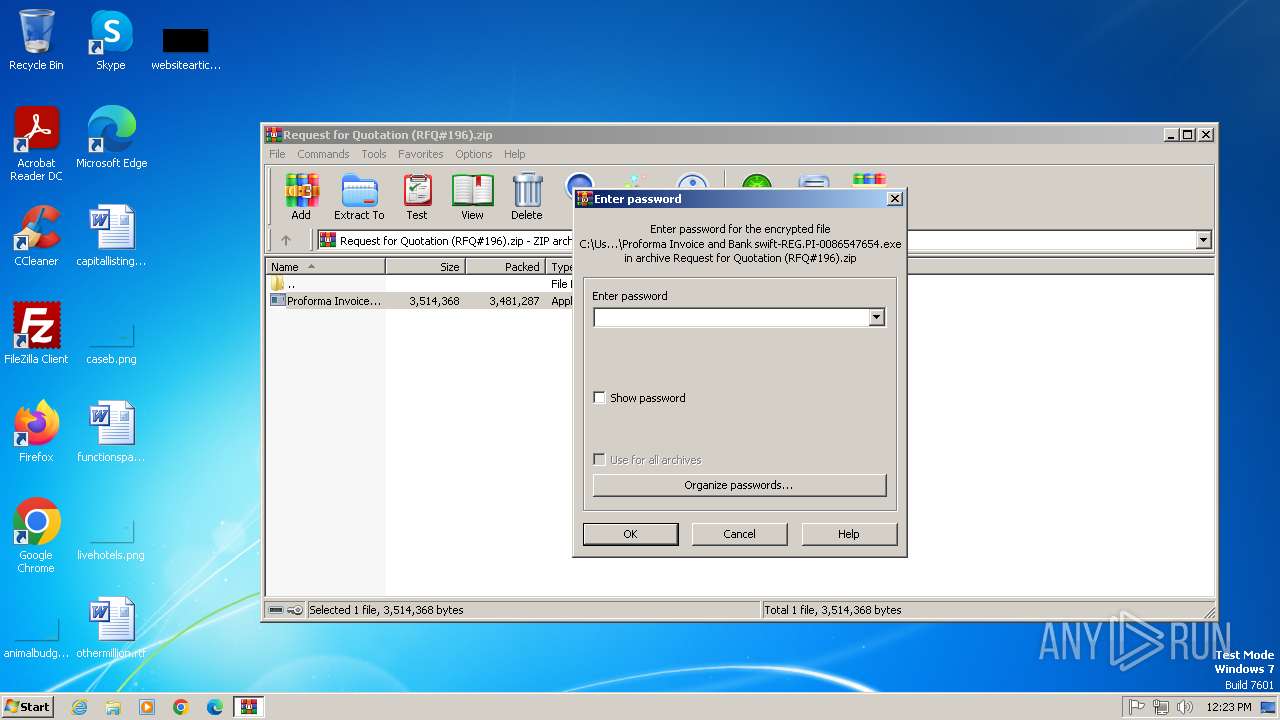Close the Enter password dialog
This screenshot has width=1280, height=720.
(x=895, y=199)
